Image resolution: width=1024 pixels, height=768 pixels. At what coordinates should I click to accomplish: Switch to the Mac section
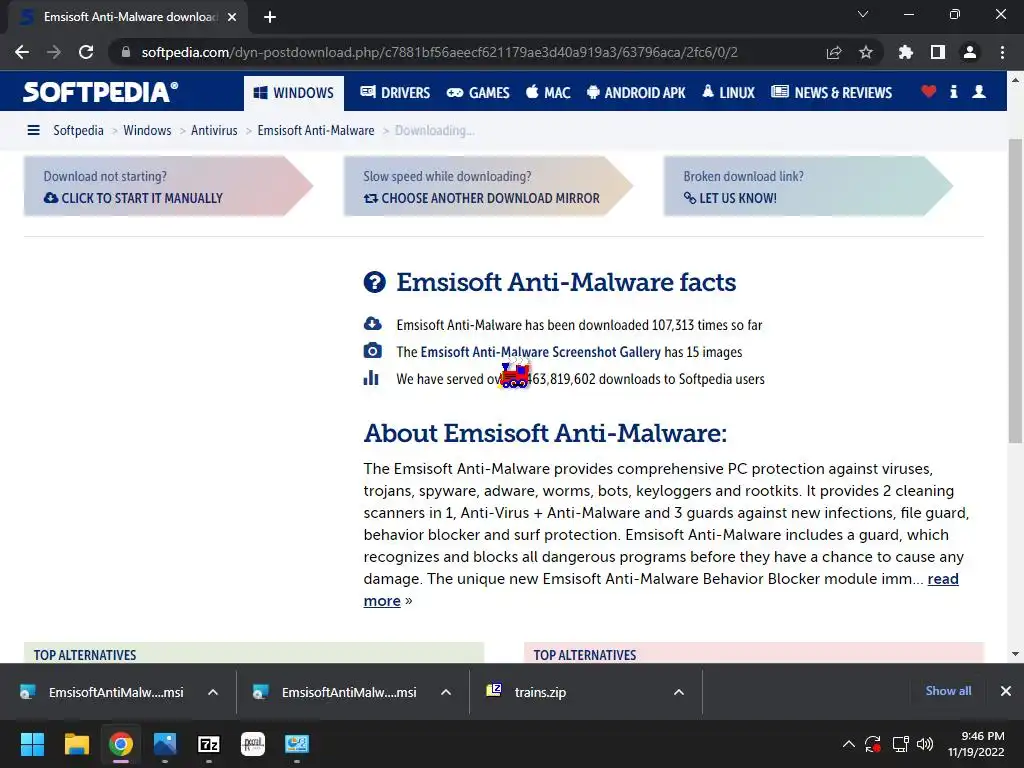point(548,93)
